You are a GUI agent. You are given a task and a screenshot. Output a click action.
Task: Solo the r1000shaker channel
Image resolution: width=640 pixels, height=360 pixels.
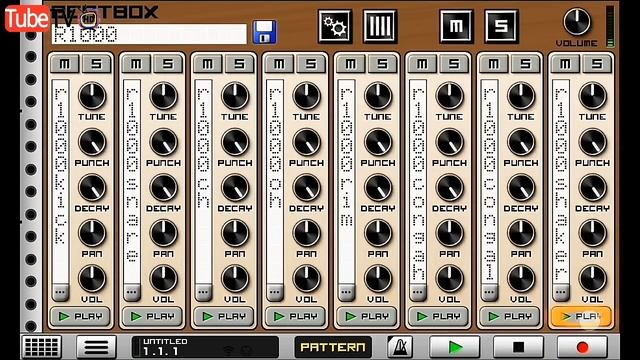pos(597,64)
